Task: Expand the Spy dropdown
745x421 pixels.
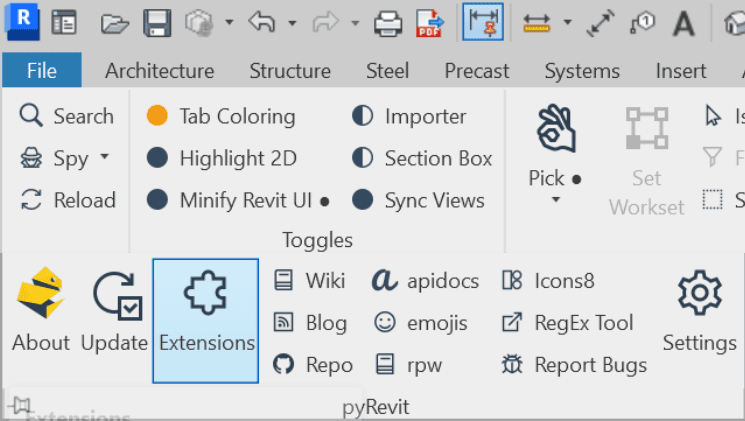Action: [105, 156]
